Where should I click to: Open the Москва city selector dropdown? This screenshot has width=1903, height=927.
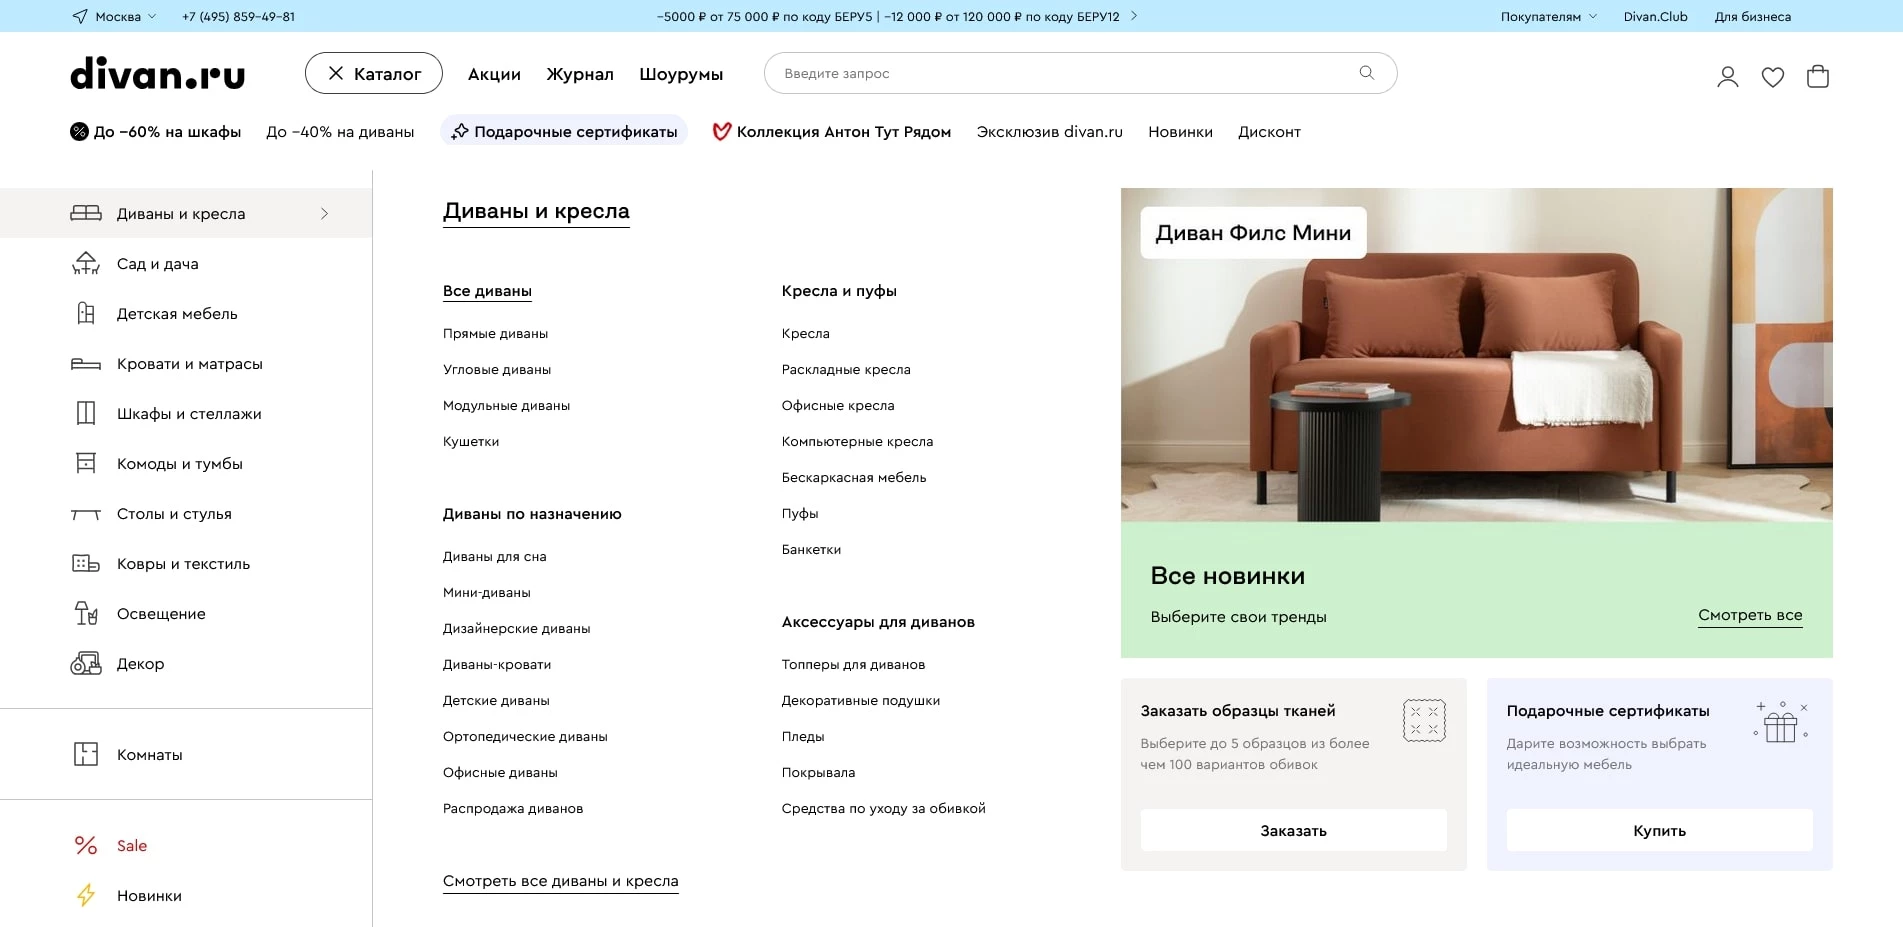(x=115, y=16)
